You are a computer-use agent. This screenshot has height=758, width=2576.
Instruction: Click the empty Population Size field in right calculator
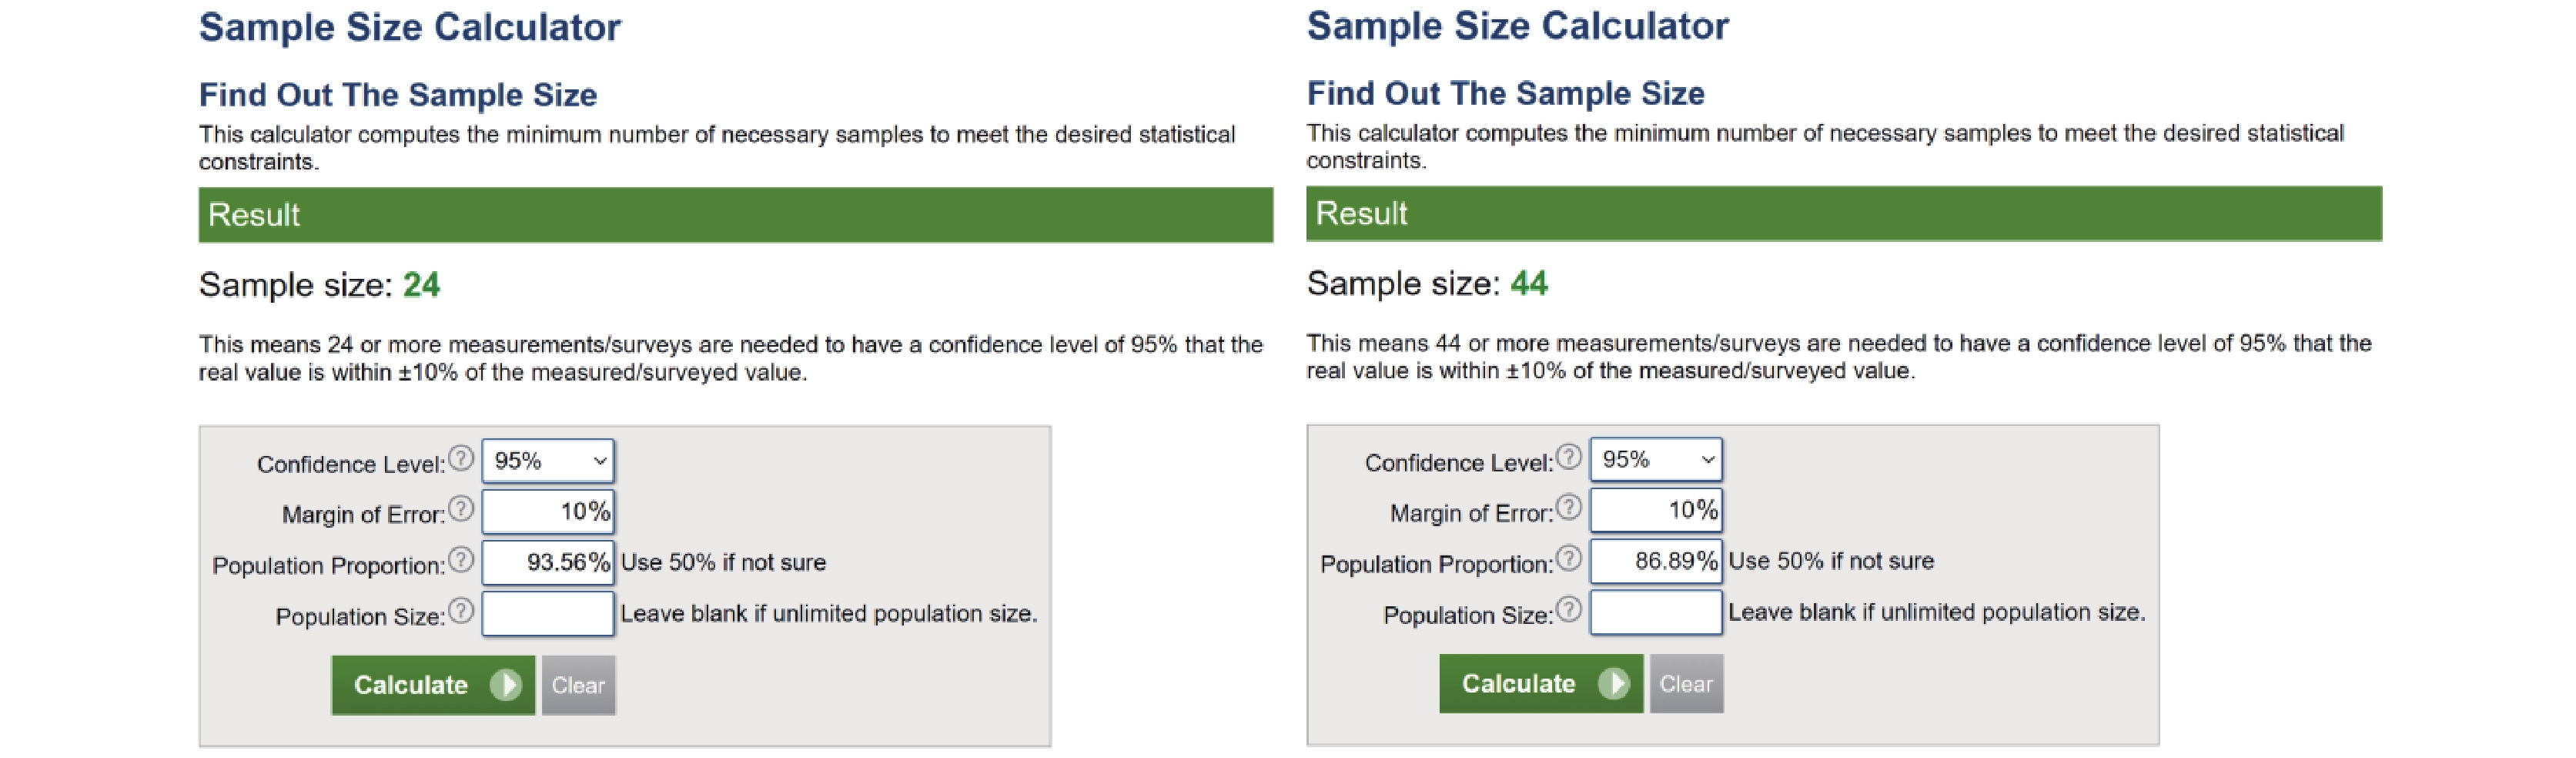(1656, 612)
